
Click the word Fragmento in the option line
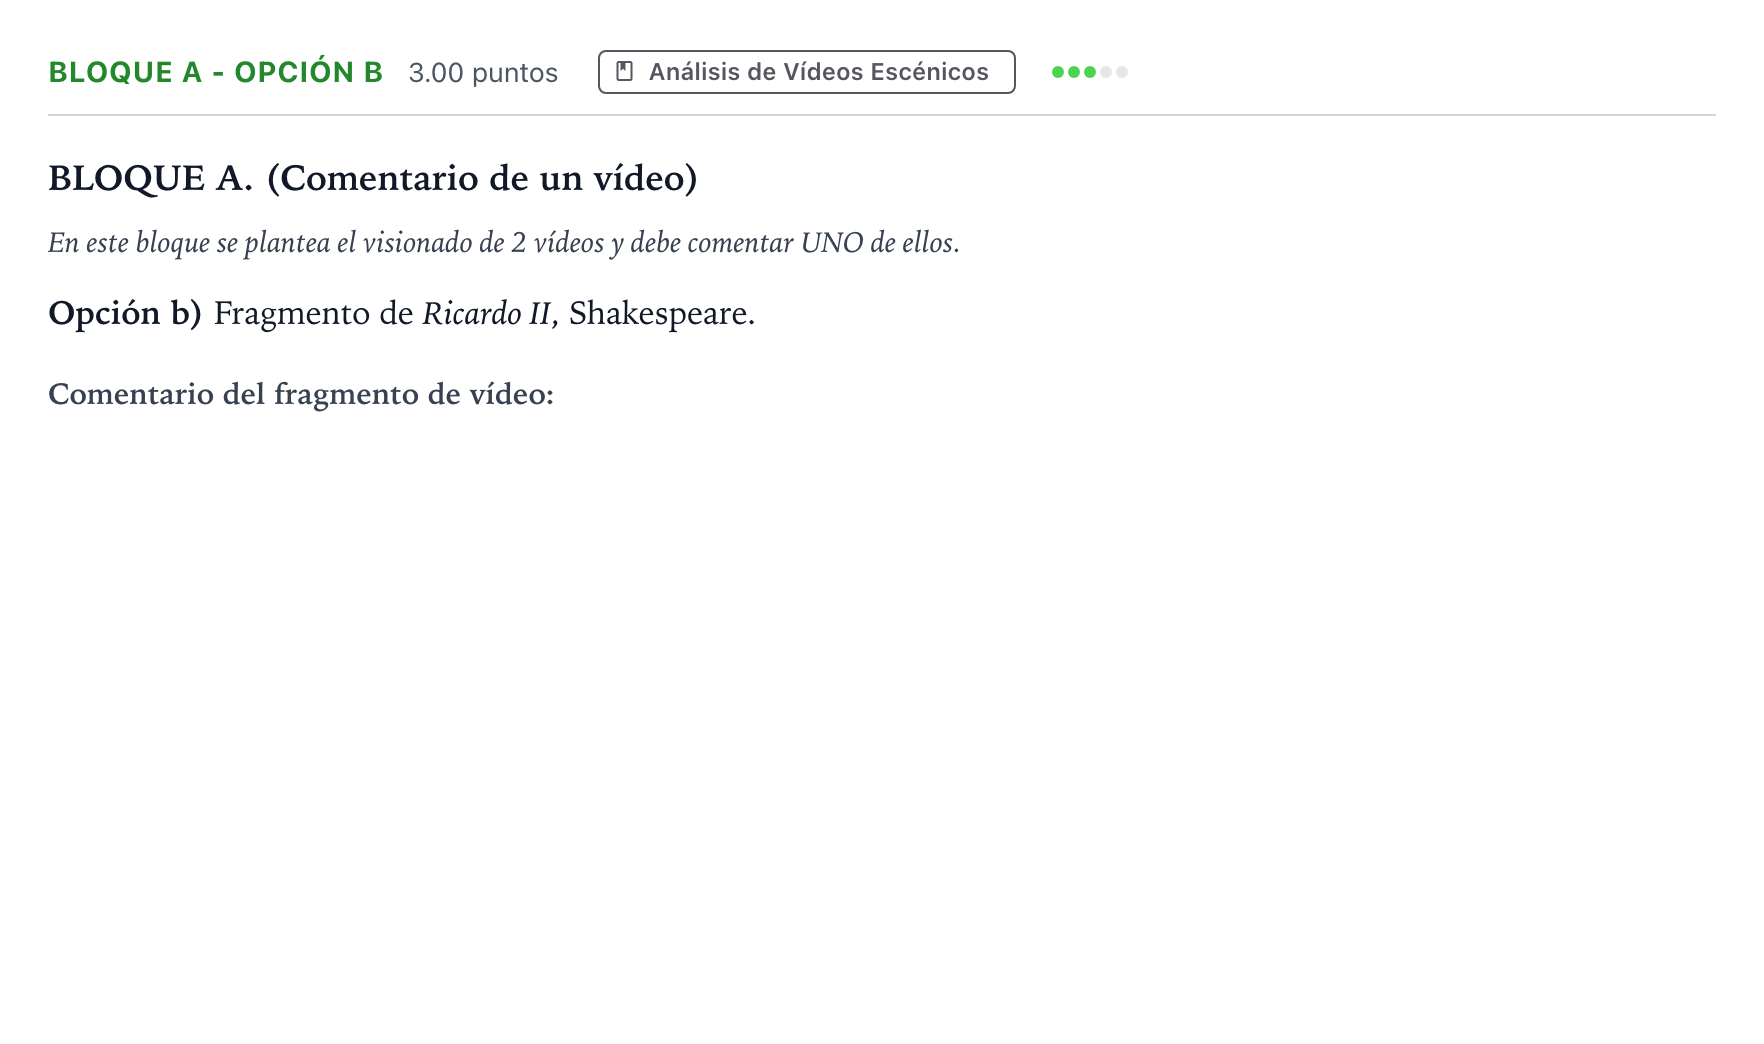292,314
